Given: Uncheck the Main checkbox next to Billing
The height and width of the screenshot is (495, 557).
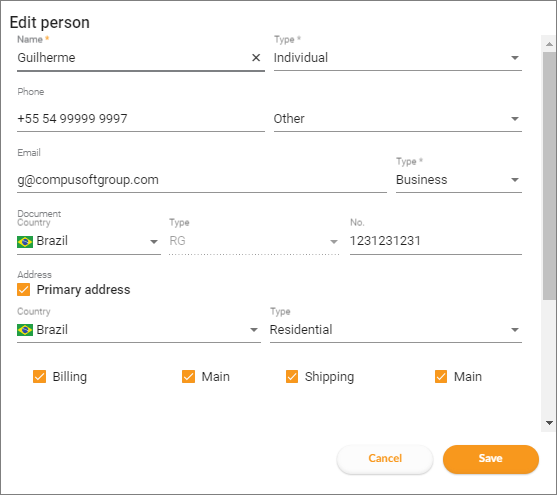Looking at the screenshot, I should 188,377.
